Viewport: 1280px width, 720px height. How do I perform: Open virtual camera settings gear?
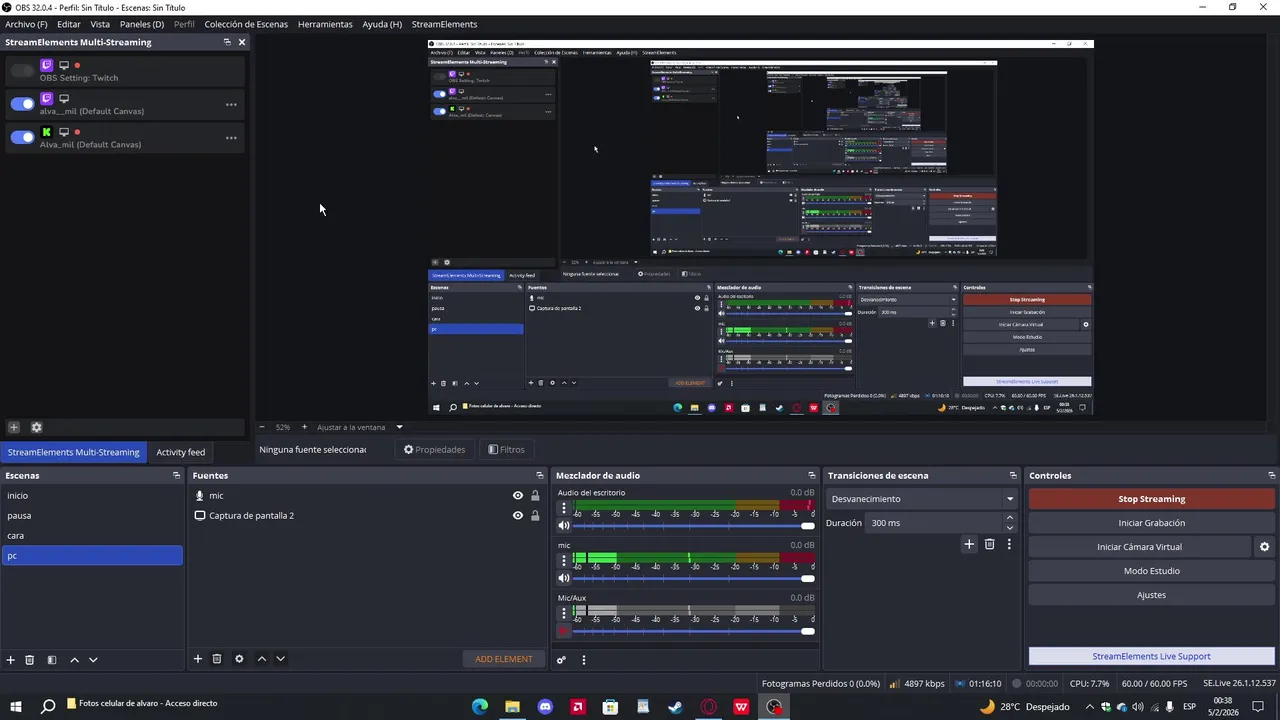pyautogui.click(x=1264, y=547)
